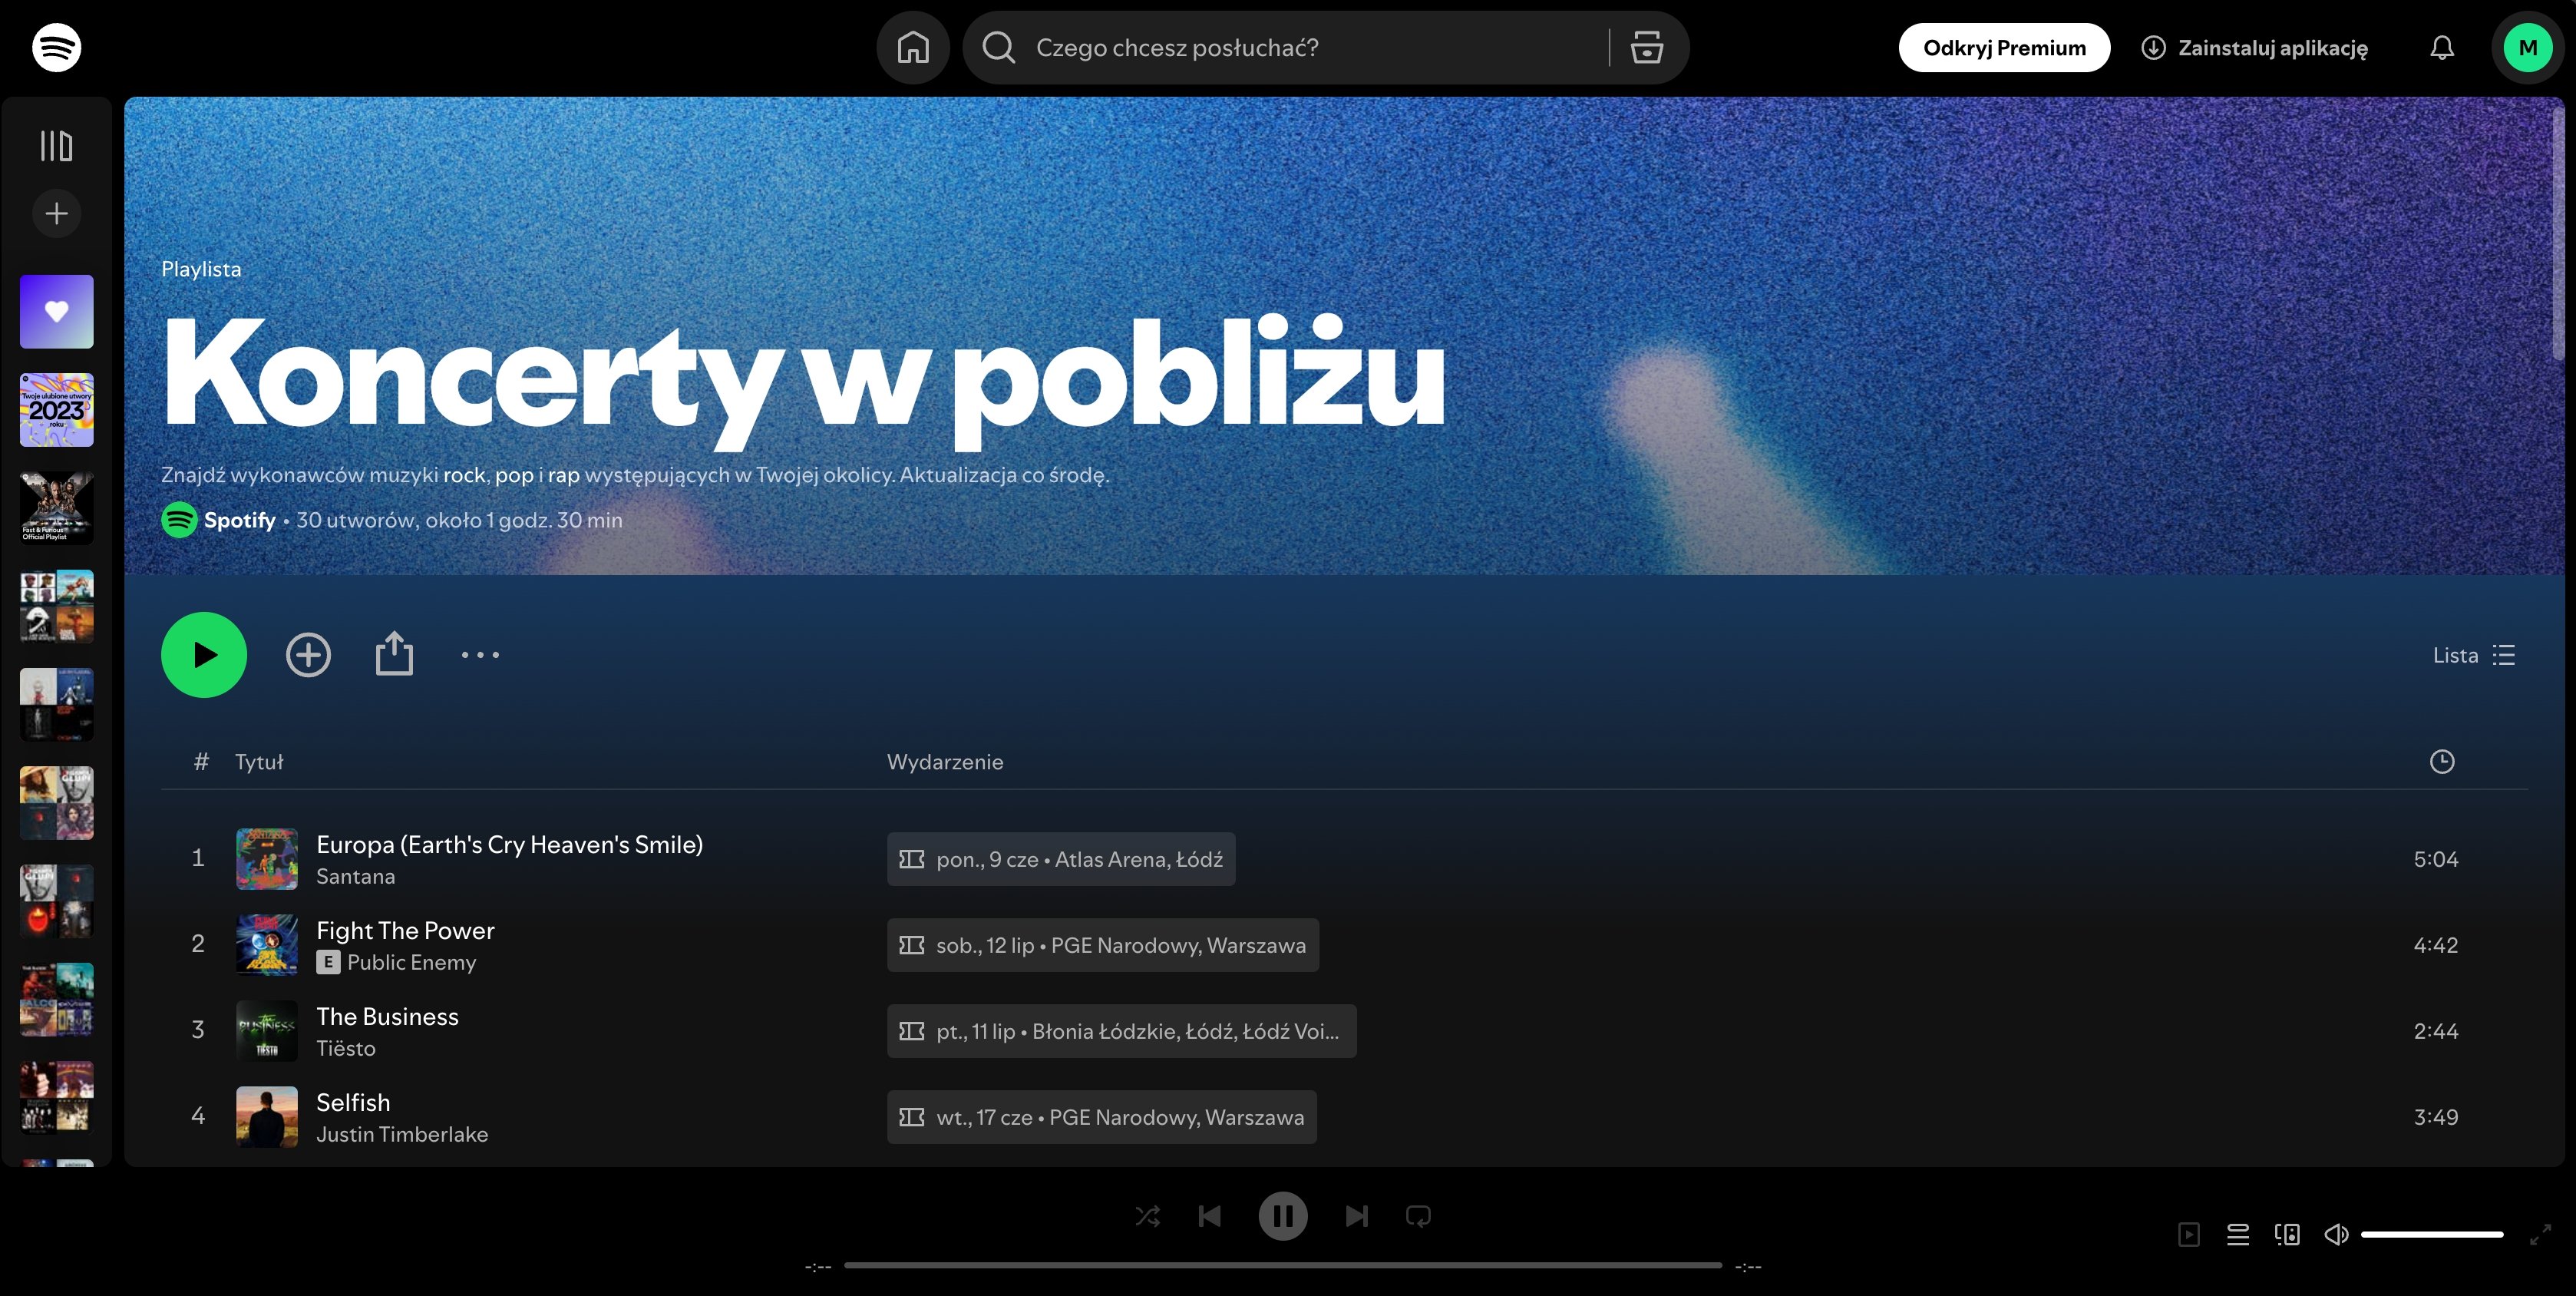The width and height of the screenshot is (2576, 1296).
Task: Open sob., 12 lip PGE Narodowy event
Action: tap(1103, 945)
